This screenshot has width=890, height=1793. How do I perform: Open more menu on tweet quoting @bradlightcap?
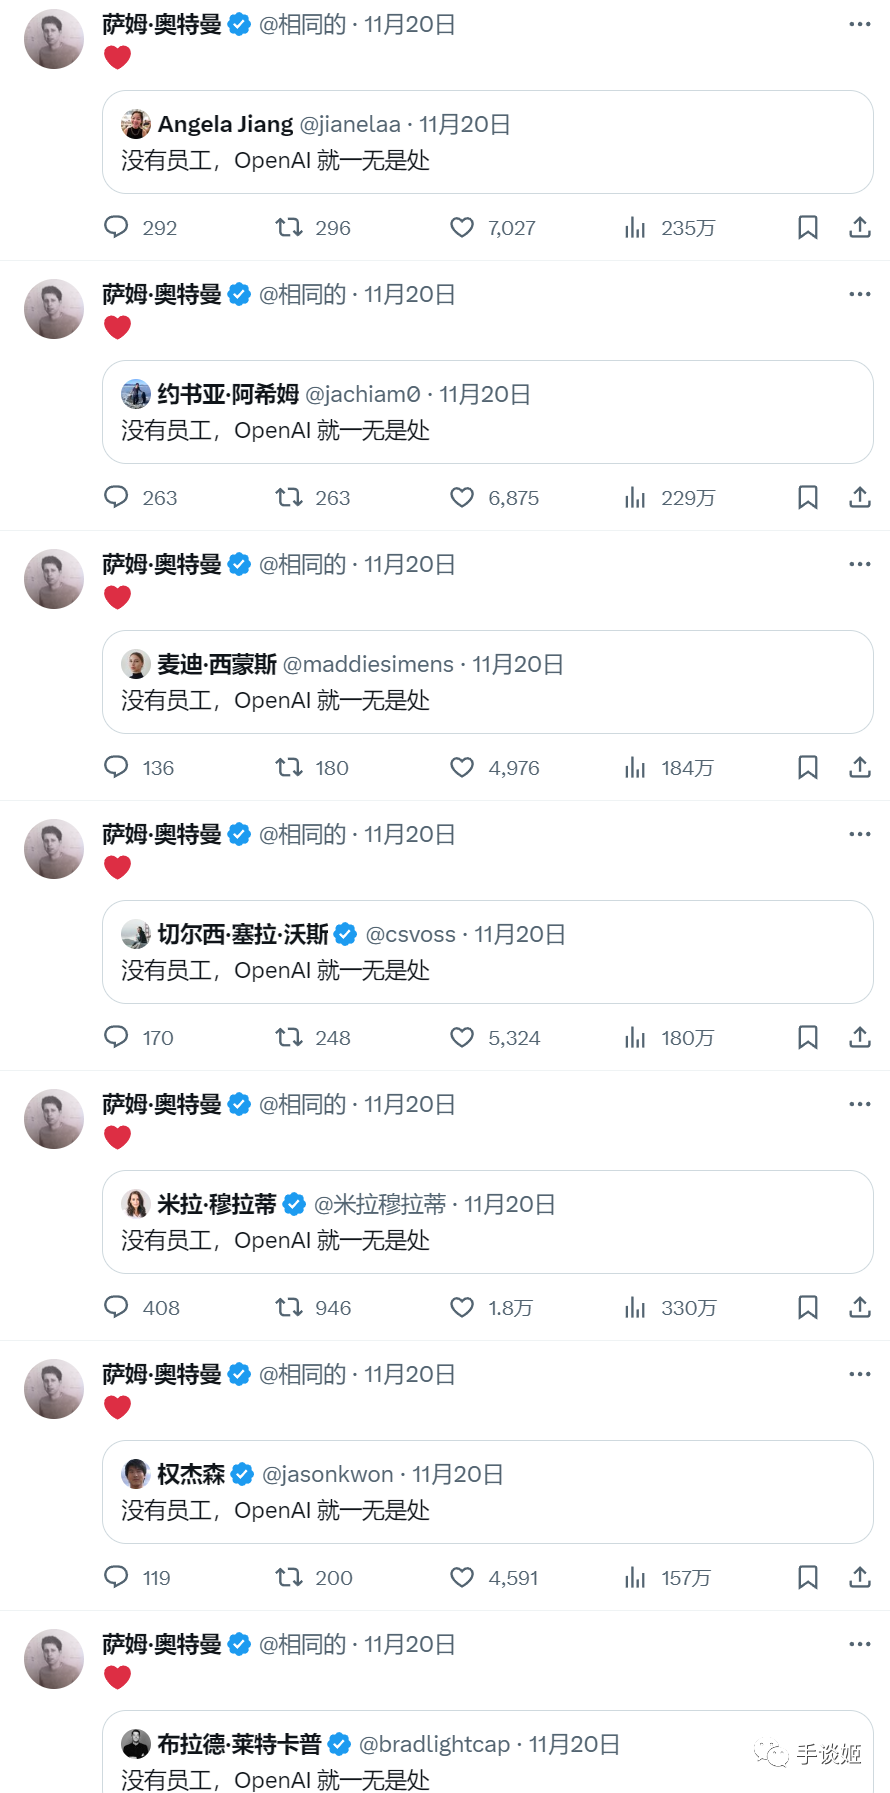pos(860,1644)
